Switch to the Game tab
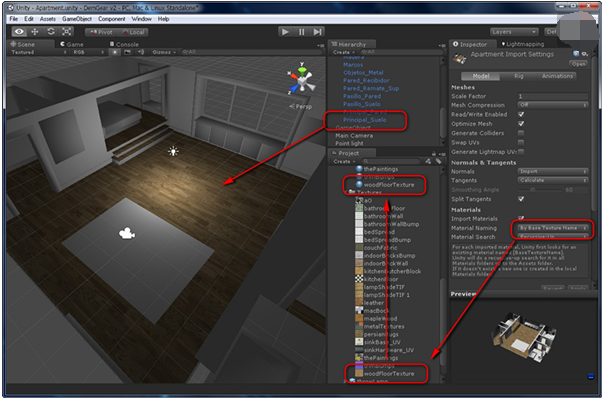Screen dimensions: 602x399 (72, 44)
